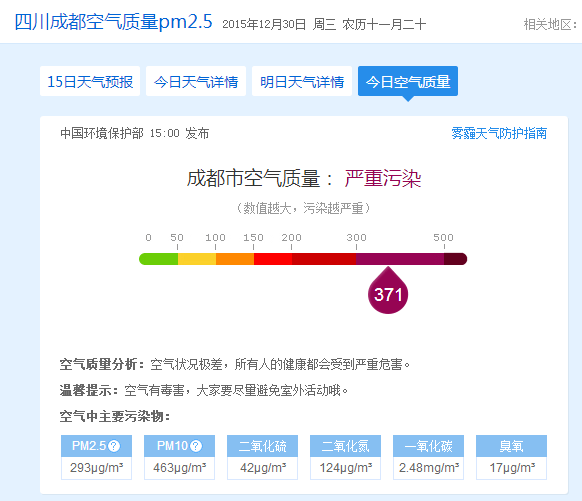Screen dimensions: 582x501
Task: Click the dark red 200-300 AQI segment
Action: (324, 259)
